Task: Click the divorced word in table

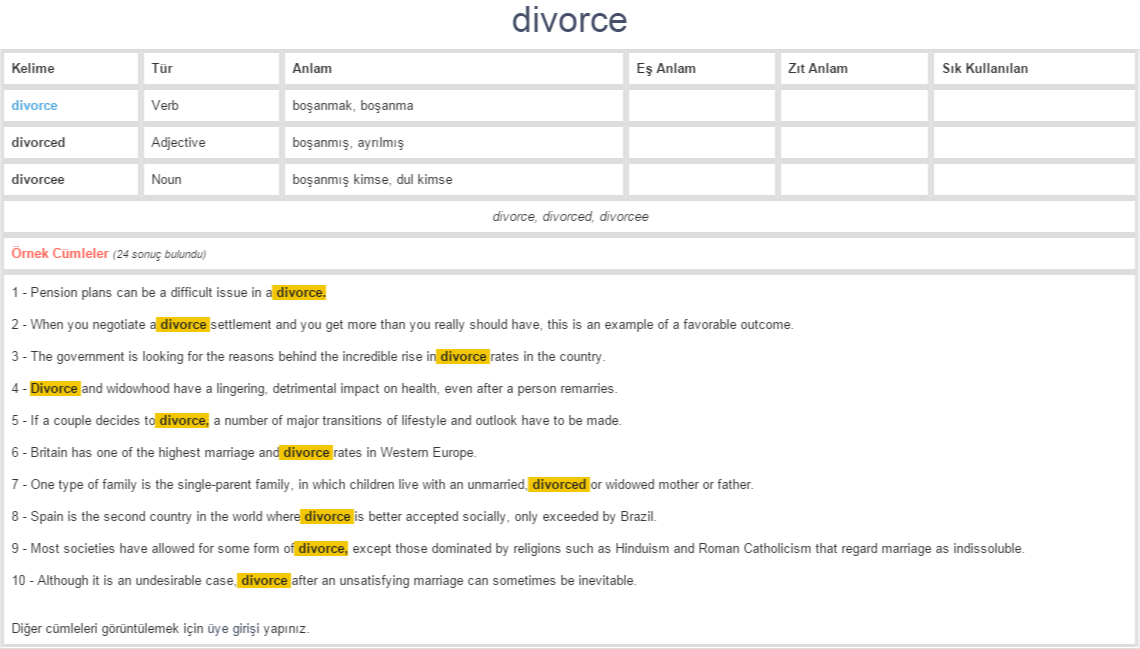Action: click(38, 143)
